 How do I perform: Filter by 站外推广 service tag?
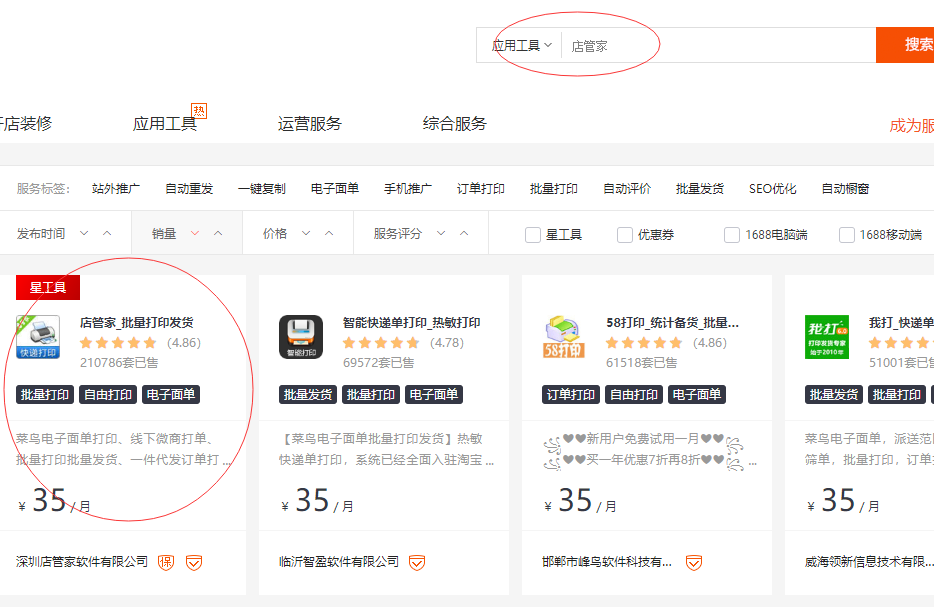tap(116, 189)
